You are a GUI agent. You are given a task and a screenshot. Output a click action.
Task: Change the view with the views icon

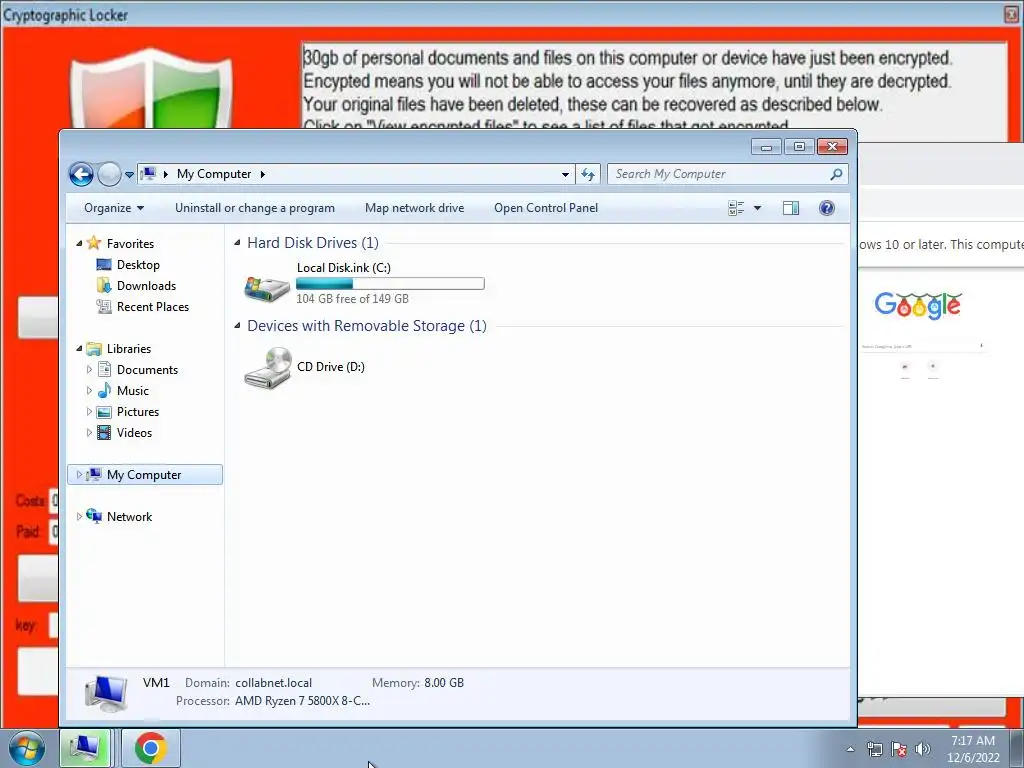[x=736, y=208]
